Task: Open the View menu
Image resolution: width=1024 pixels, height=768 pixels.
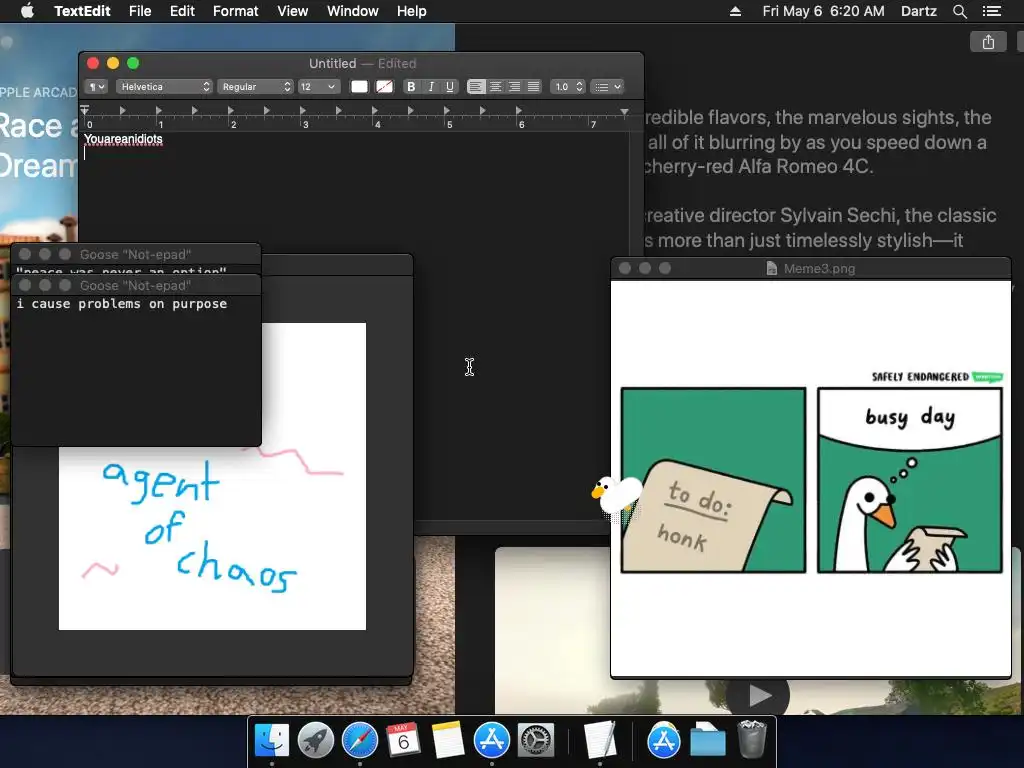Action: point(293,11)
